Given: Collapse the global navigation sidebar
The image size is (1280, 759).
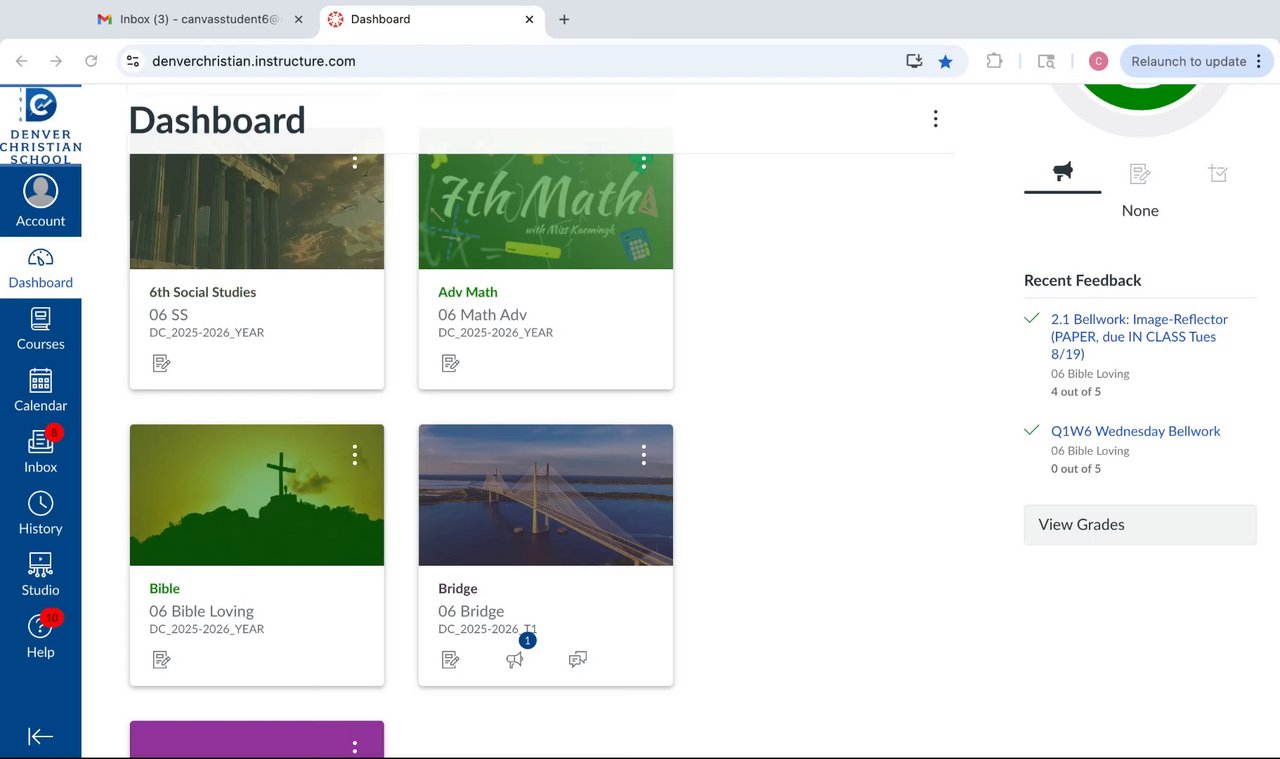Looking at the screenshot, I should click(40, 737).
